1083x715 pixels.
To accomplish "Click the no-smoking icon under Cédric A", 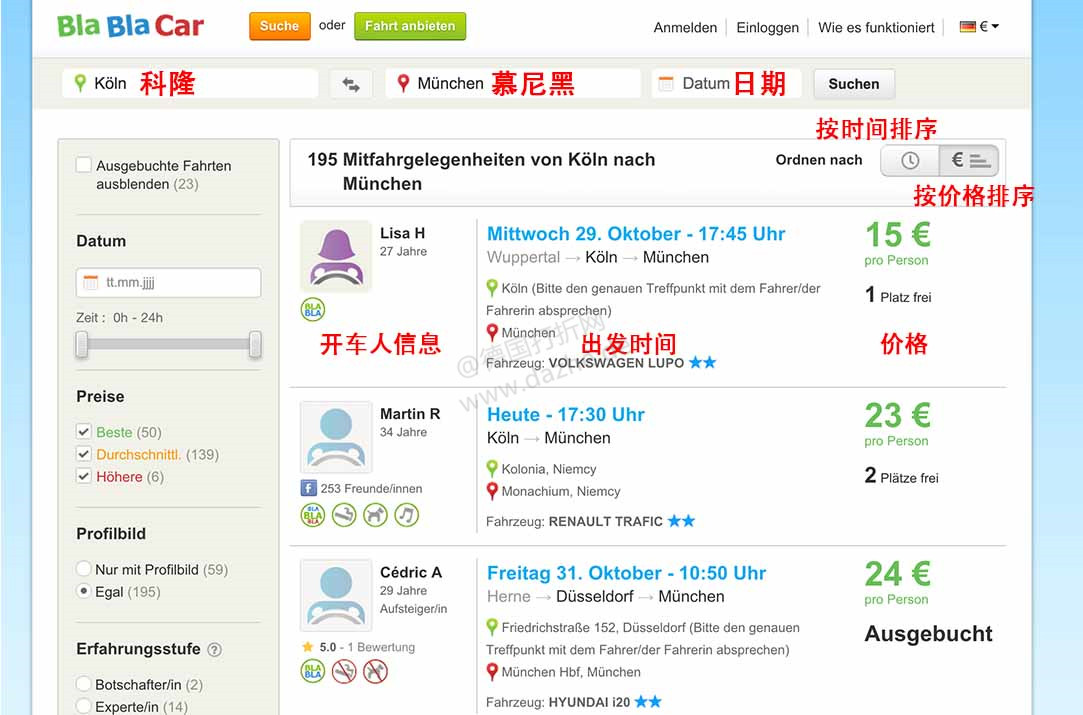I will click(344, 671).
